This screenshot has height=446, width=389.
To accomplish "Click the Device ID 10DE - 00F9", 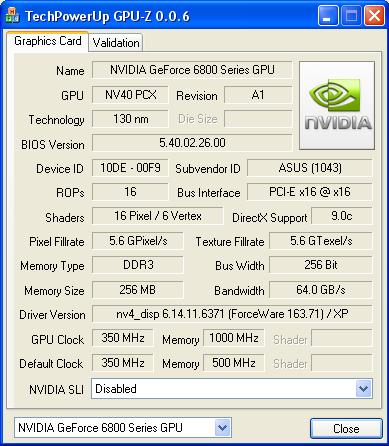I will click(130, 168).
